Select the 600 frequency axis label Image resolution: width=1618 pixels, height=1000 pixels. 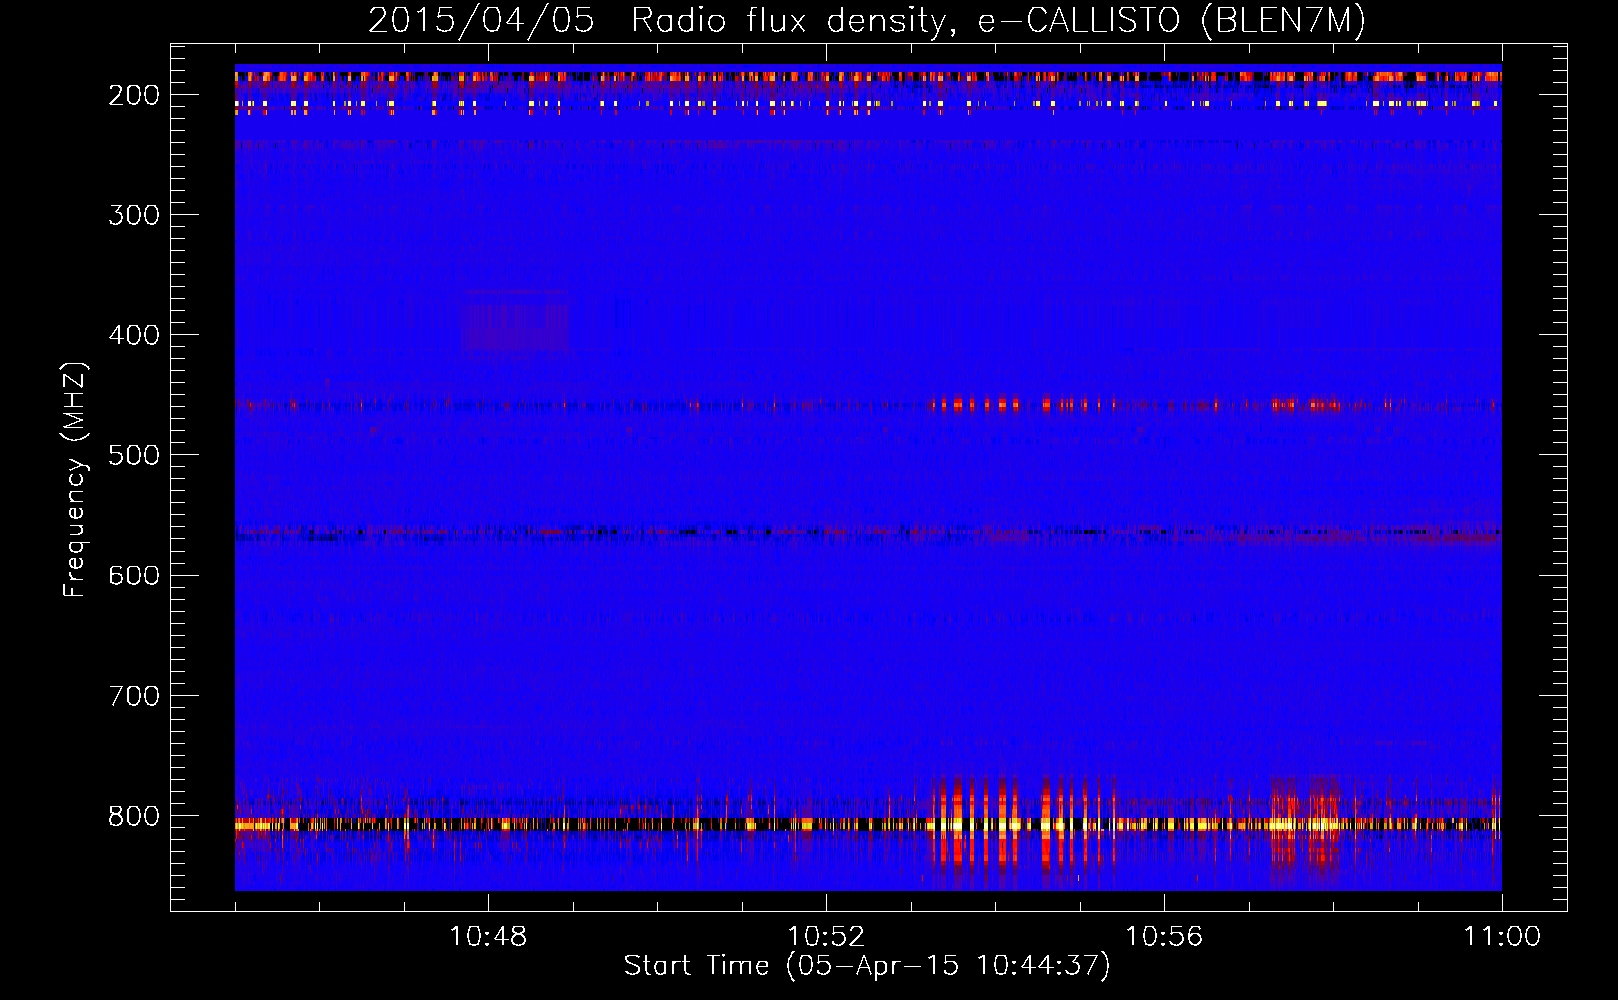click(134, 575)
